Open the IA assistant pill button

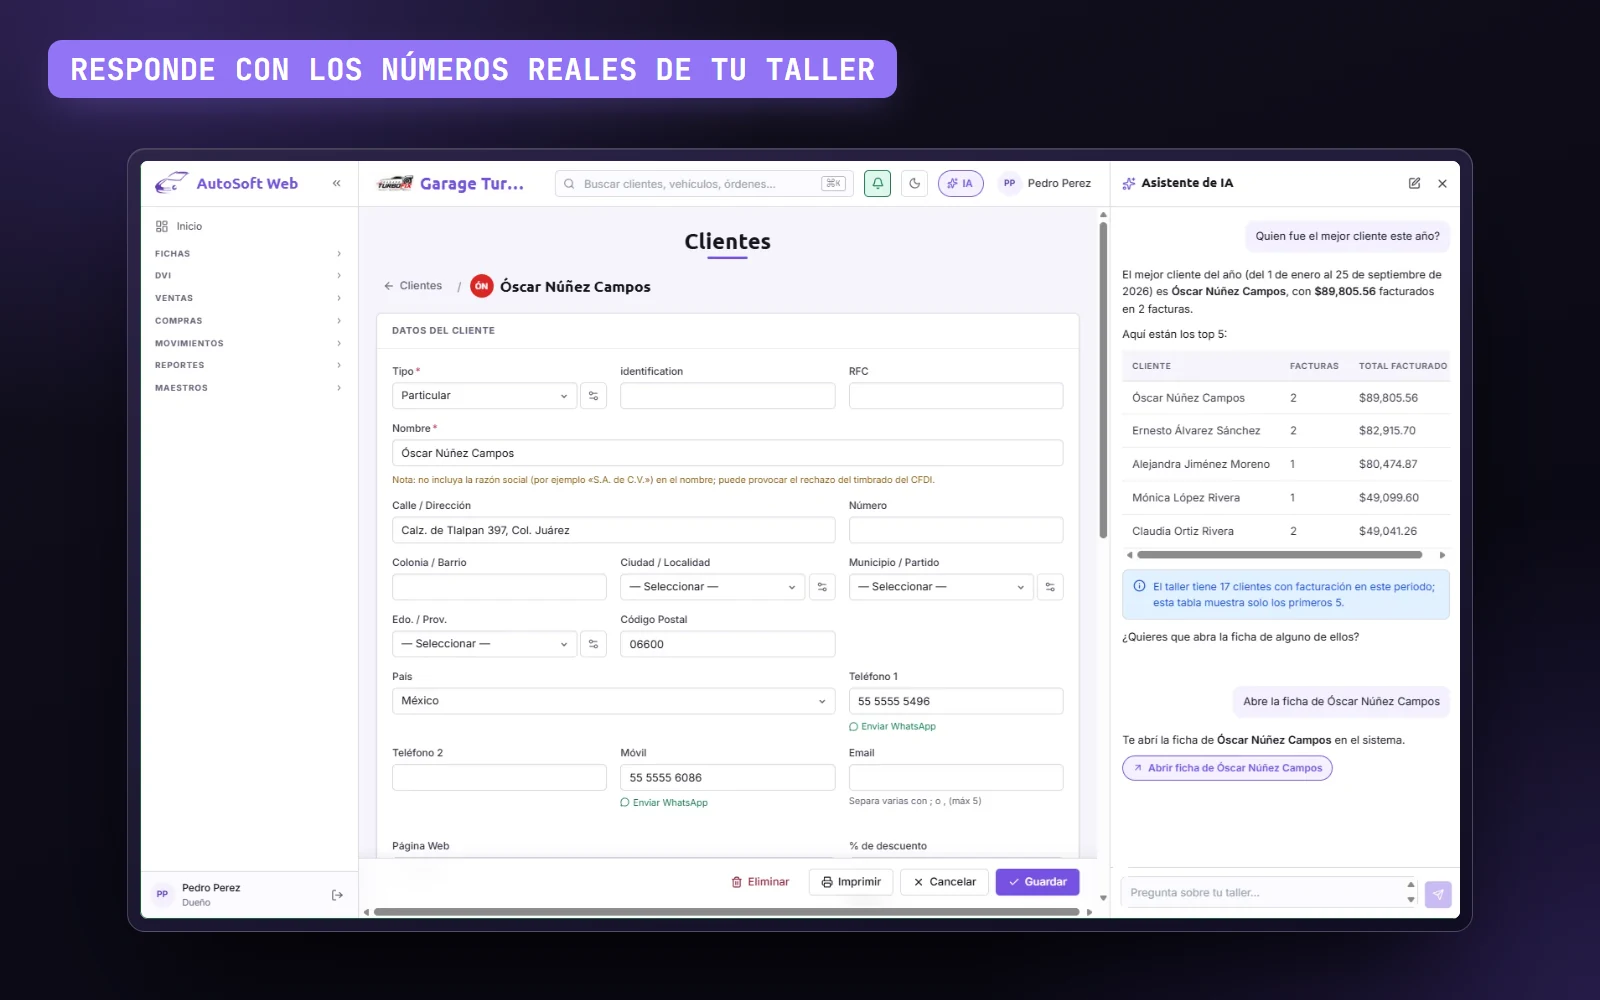(960, 183)
